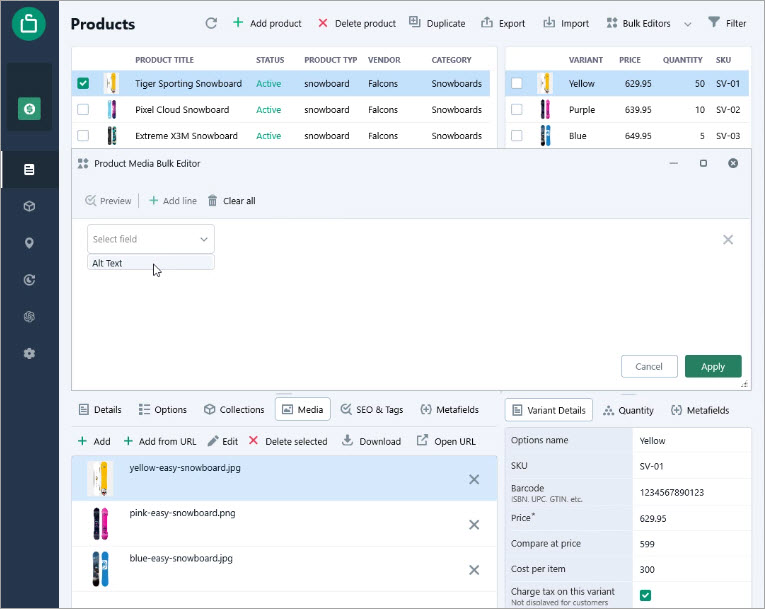Open the variant Metafields tab

click(700, 410)
